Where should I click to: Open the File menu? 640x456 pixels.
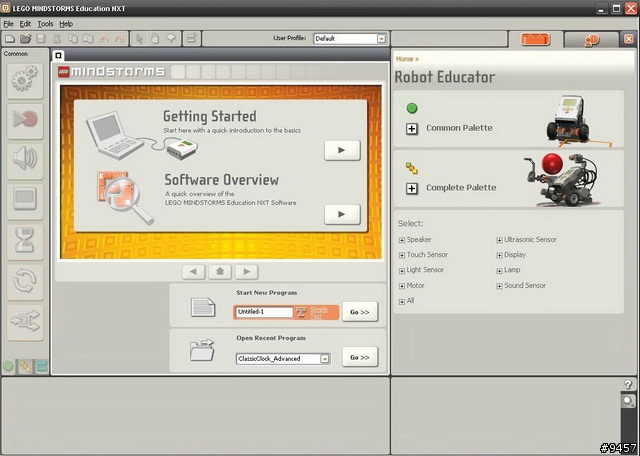(x=8, y=24)
